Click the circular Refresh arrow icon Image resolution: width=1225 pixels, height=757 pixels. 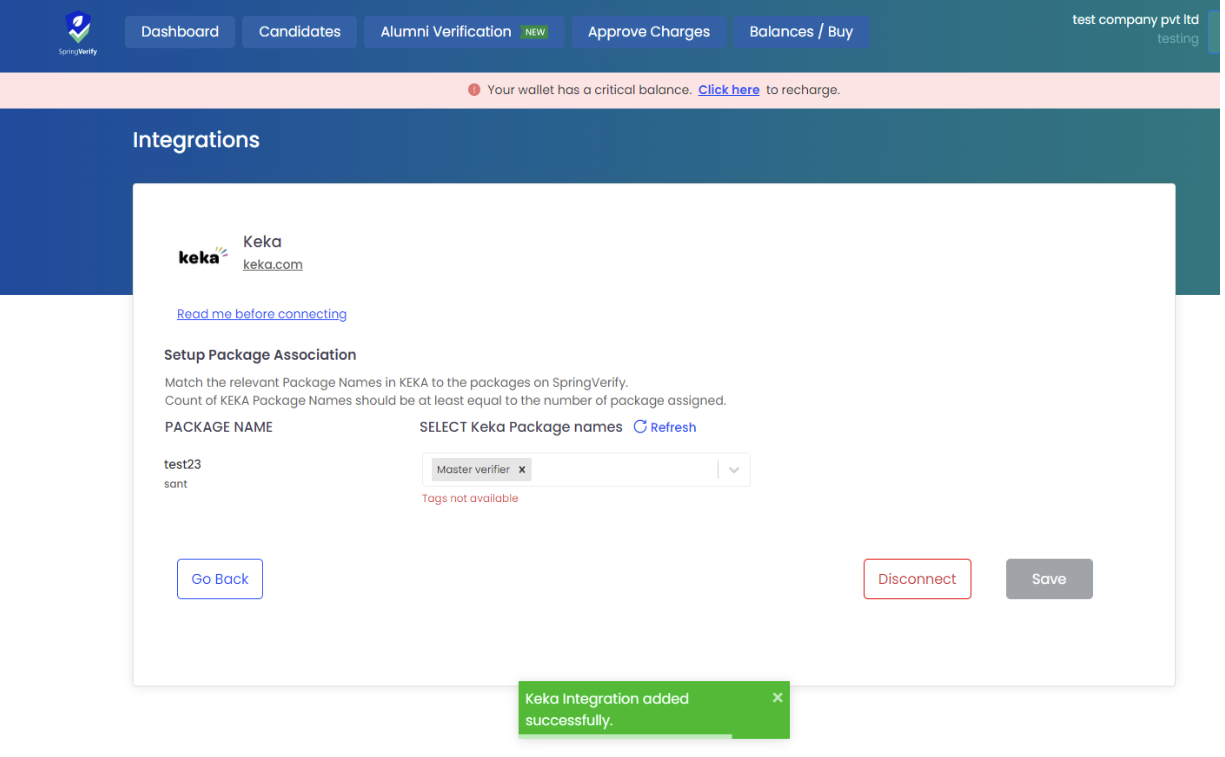[x=640, y=427]
